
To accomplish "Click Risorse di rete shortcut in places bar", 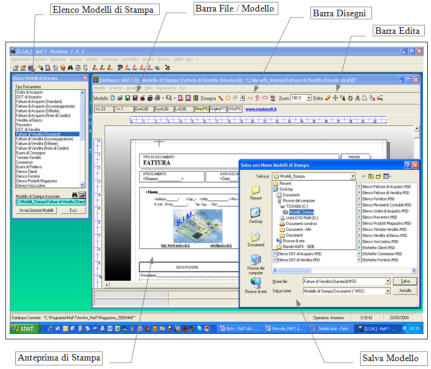I will 256,285.
